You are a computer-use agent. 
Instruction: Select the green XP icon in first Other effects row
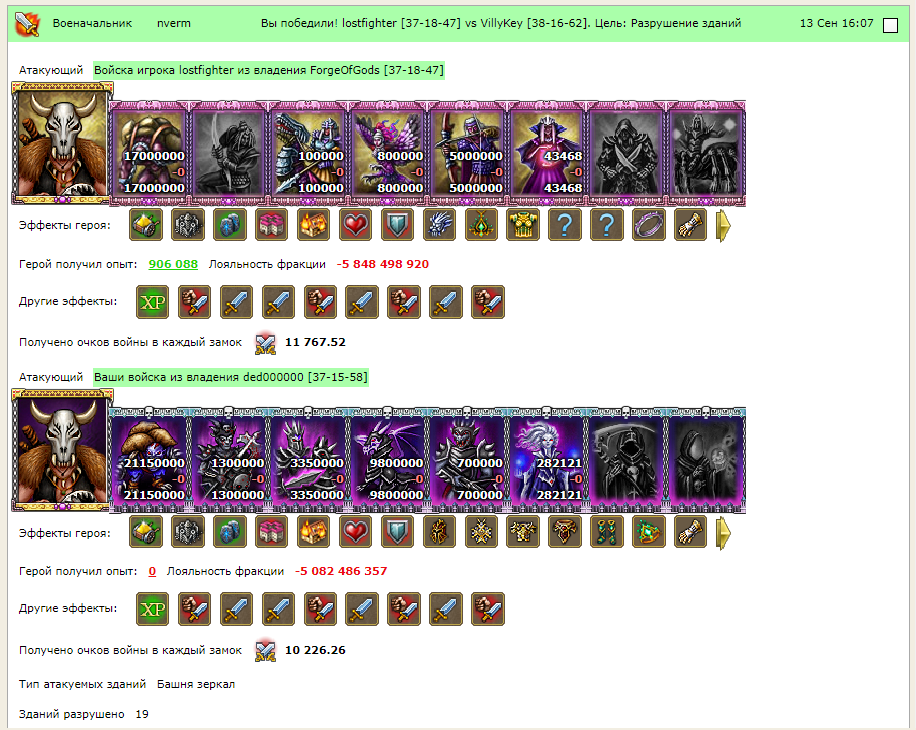152,302
